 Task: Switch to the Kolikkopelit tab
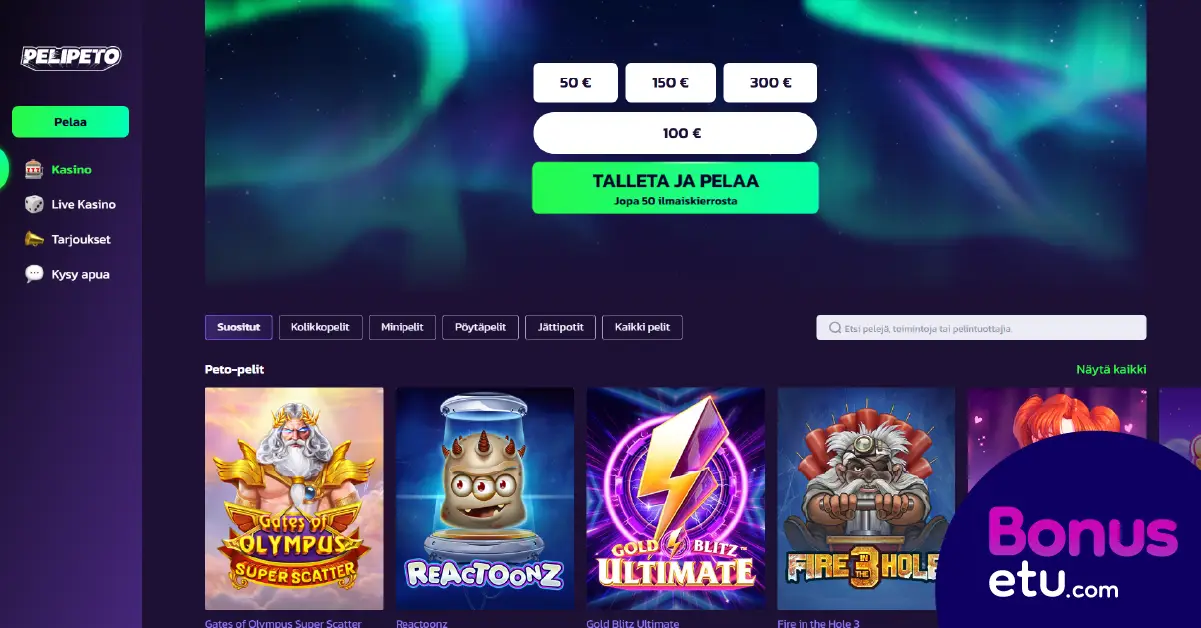click(x=320, y=327)
